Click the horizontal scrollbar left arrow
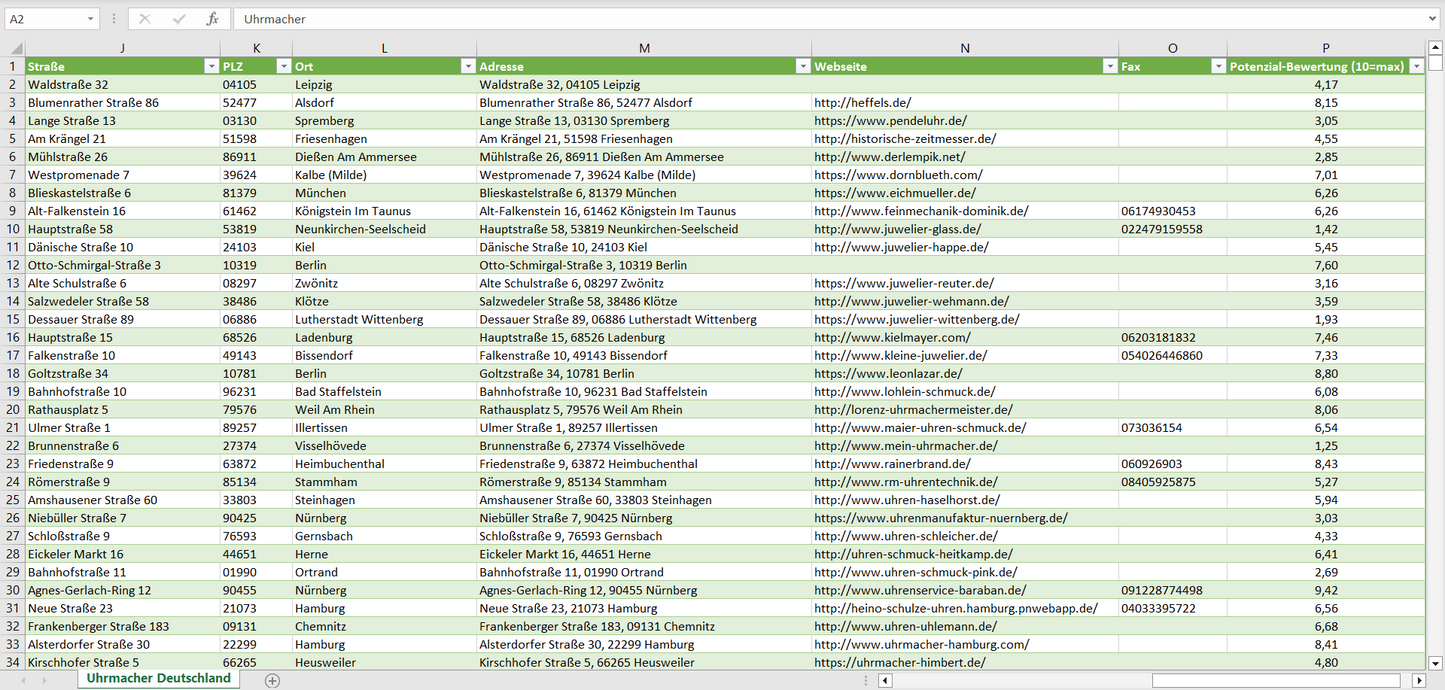 884,680
